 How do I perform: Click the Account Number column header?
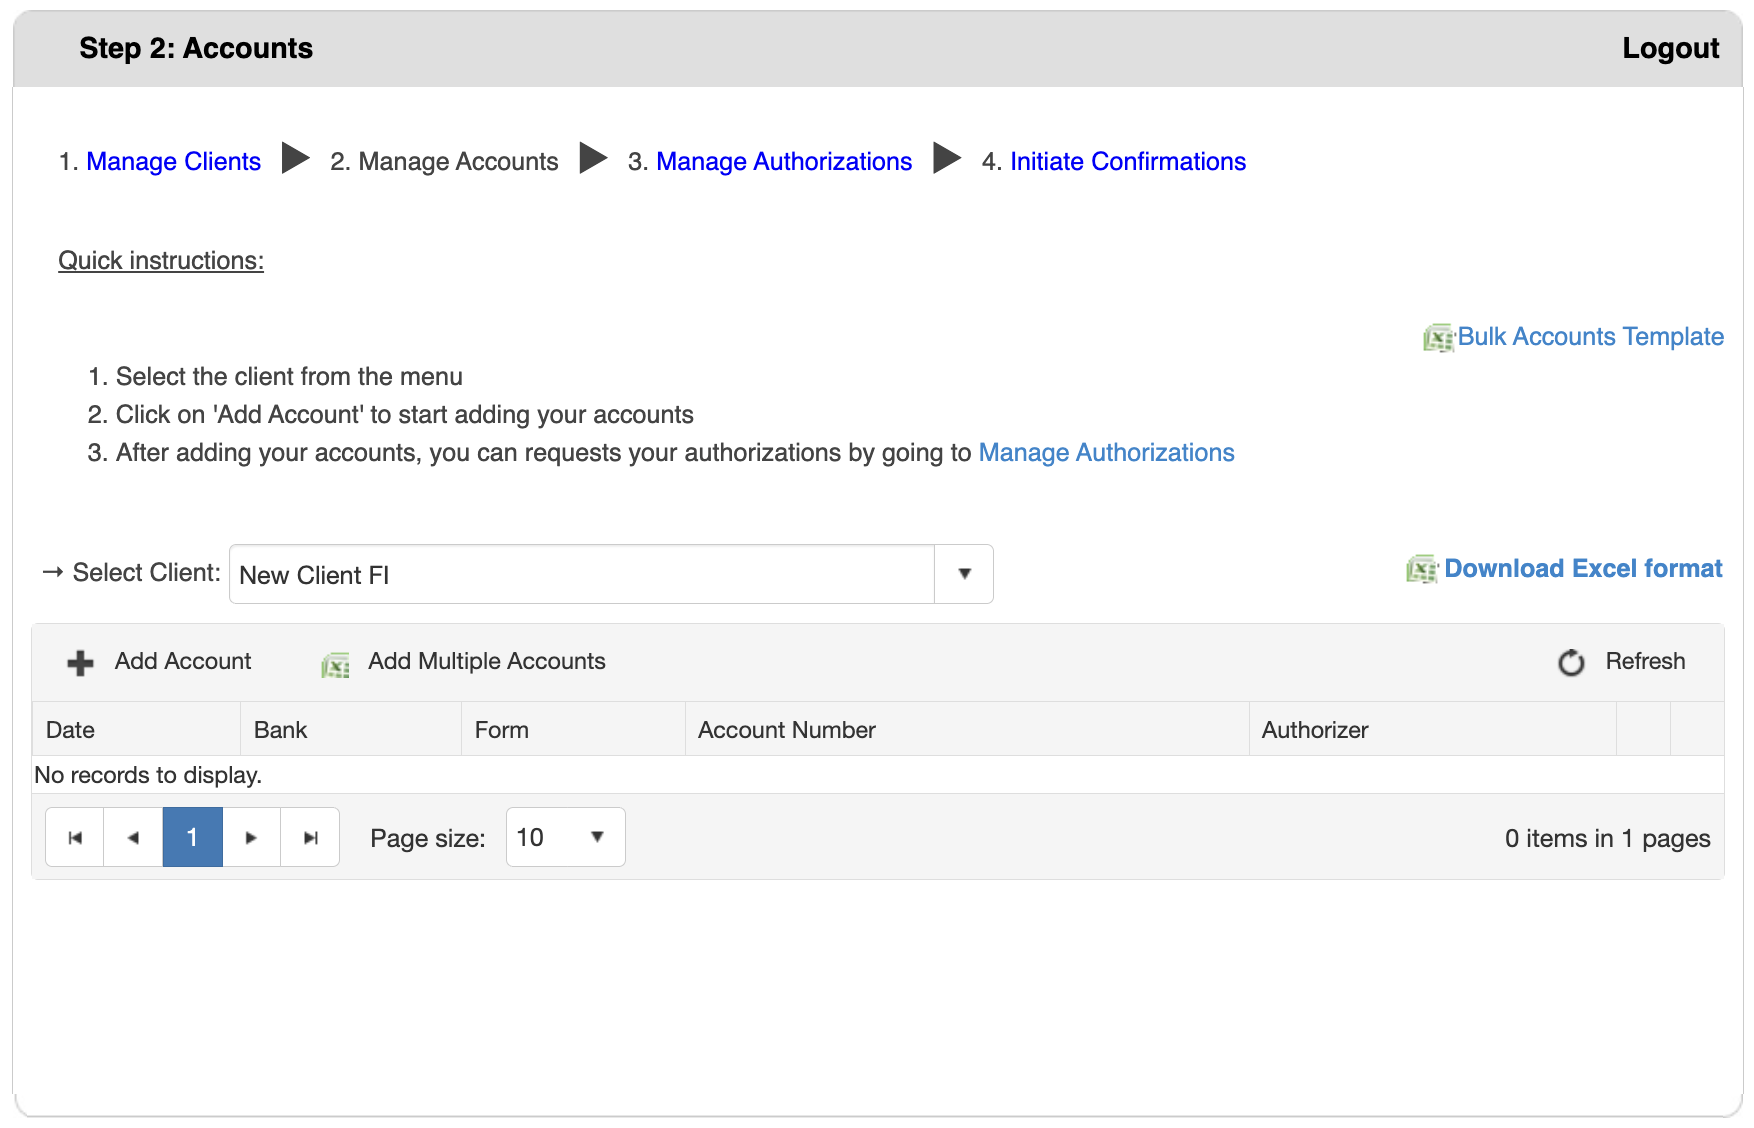pos(786,729)
